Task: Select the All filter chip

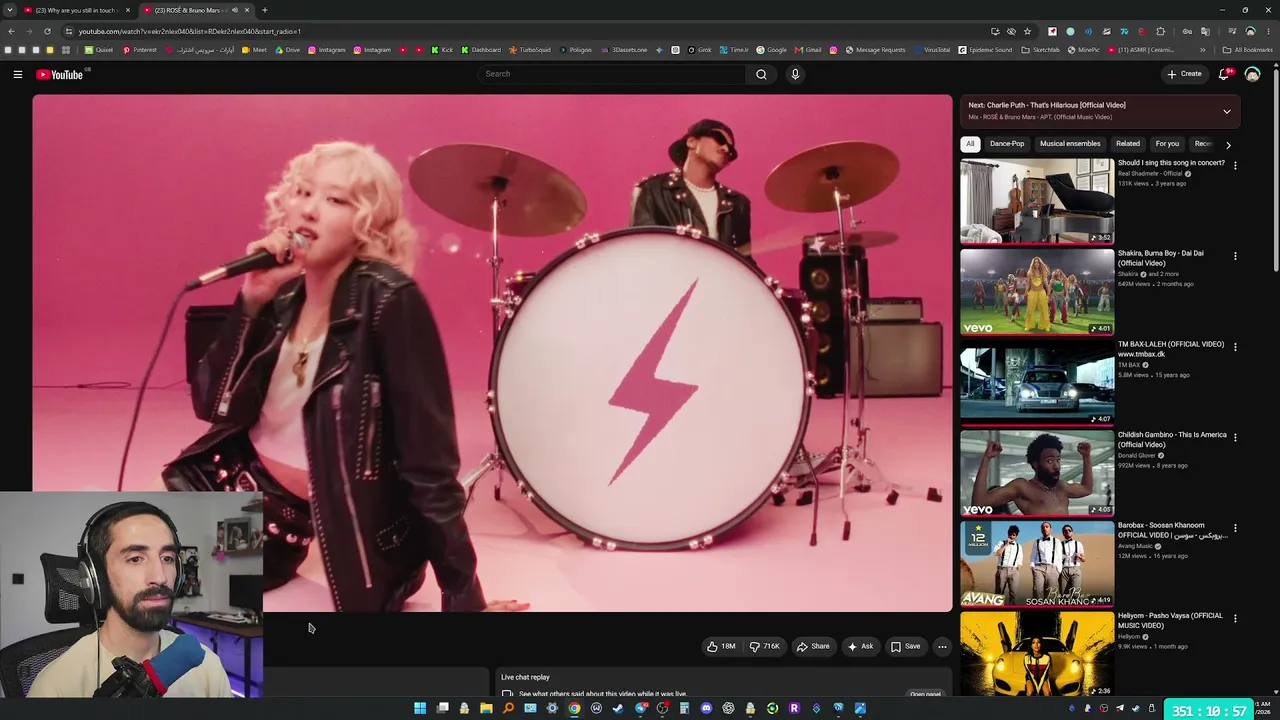Action: (x=970, y=144)
